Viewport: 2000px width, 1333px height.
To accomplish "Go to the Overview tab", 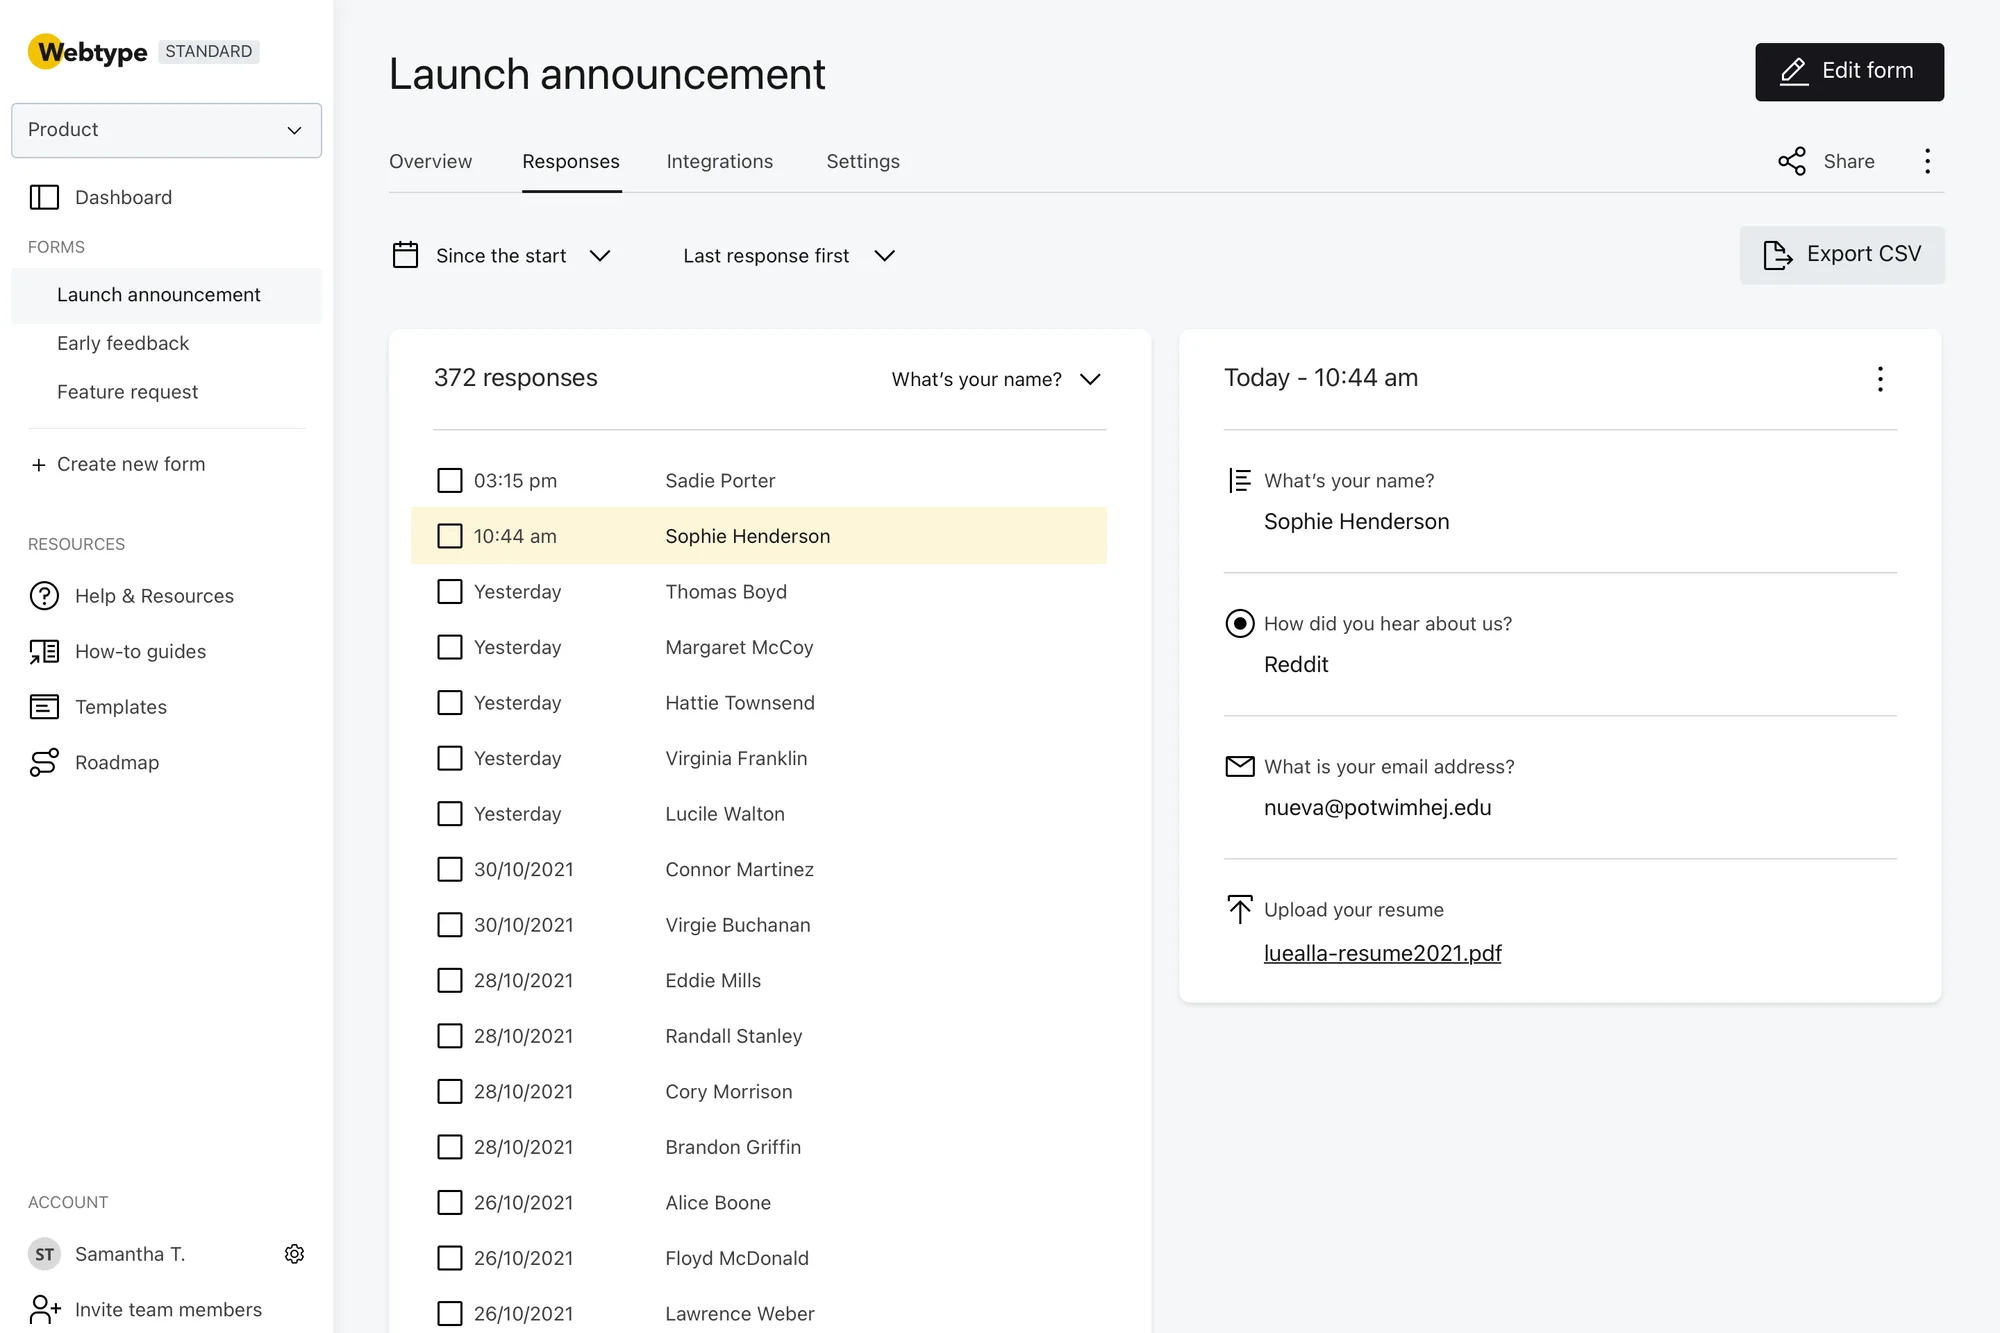I will (430, 161).
